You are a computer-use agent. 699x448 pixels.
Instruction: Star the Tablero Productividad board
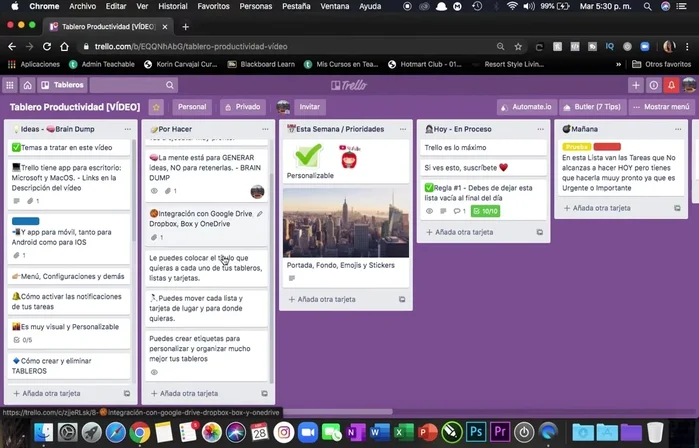point(156,107)
